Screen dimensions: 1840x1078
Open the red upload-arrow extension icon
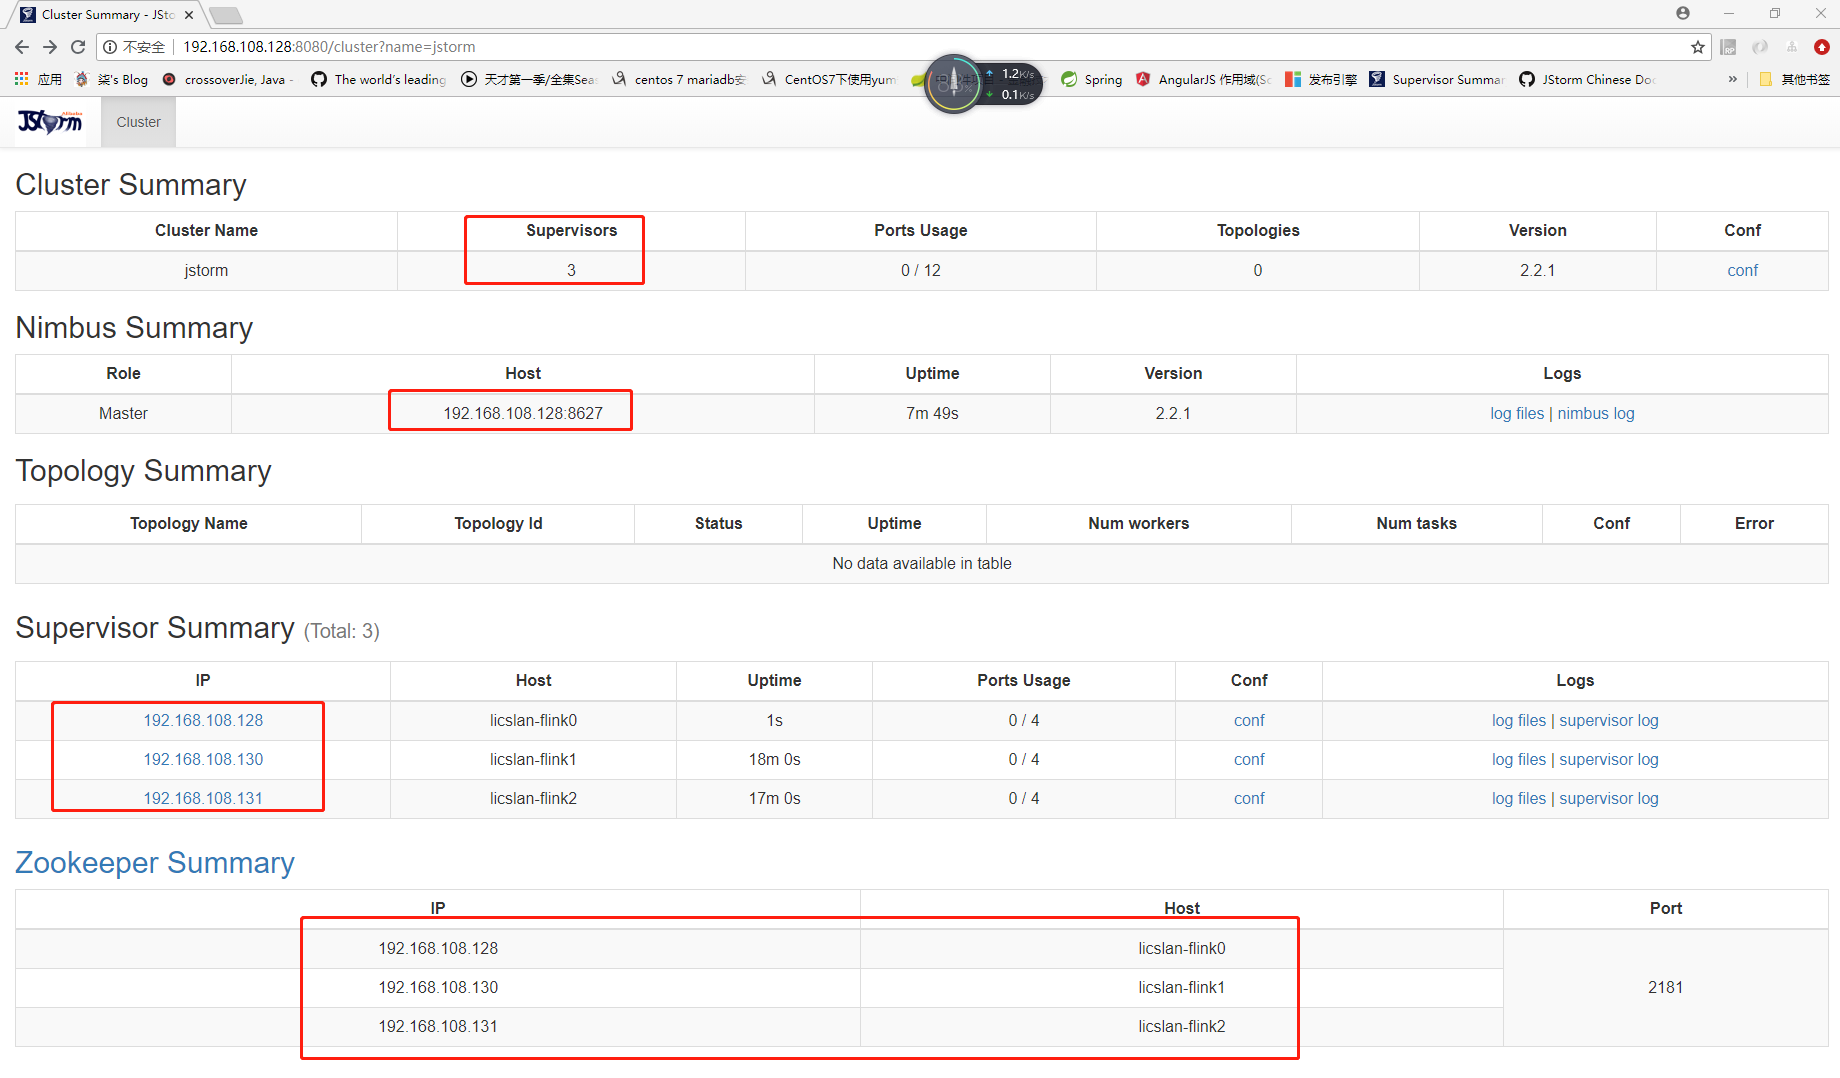point(1822,47)
